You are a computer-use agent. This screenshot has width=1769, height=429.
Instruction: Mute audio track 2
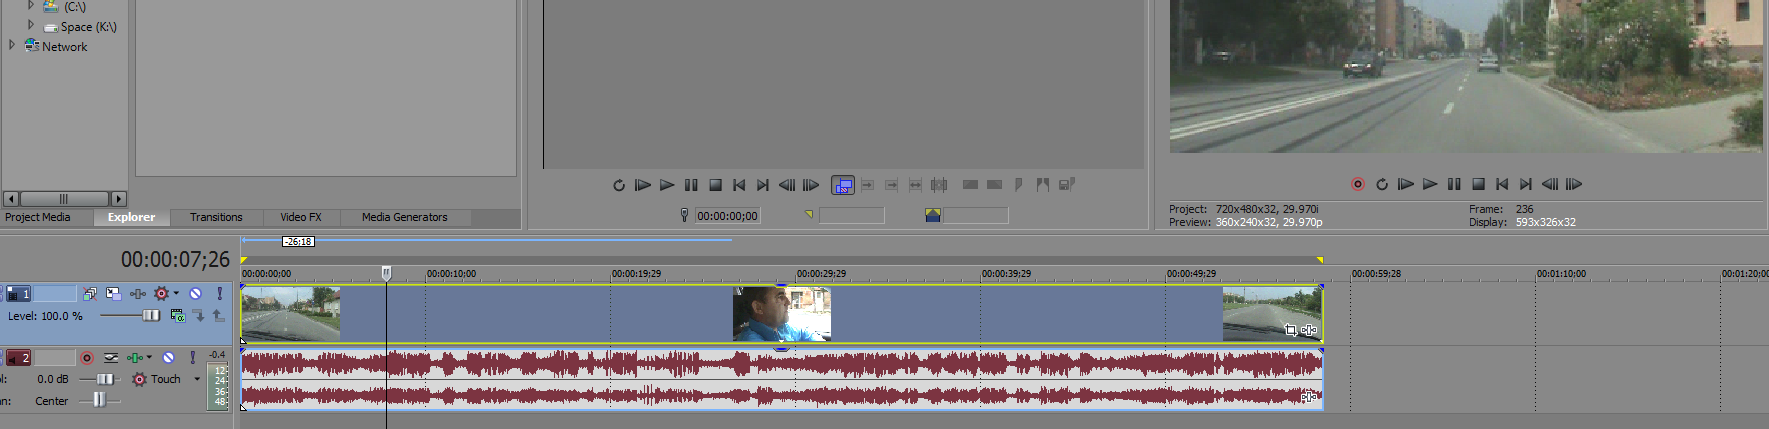click(x=169, y=358)
